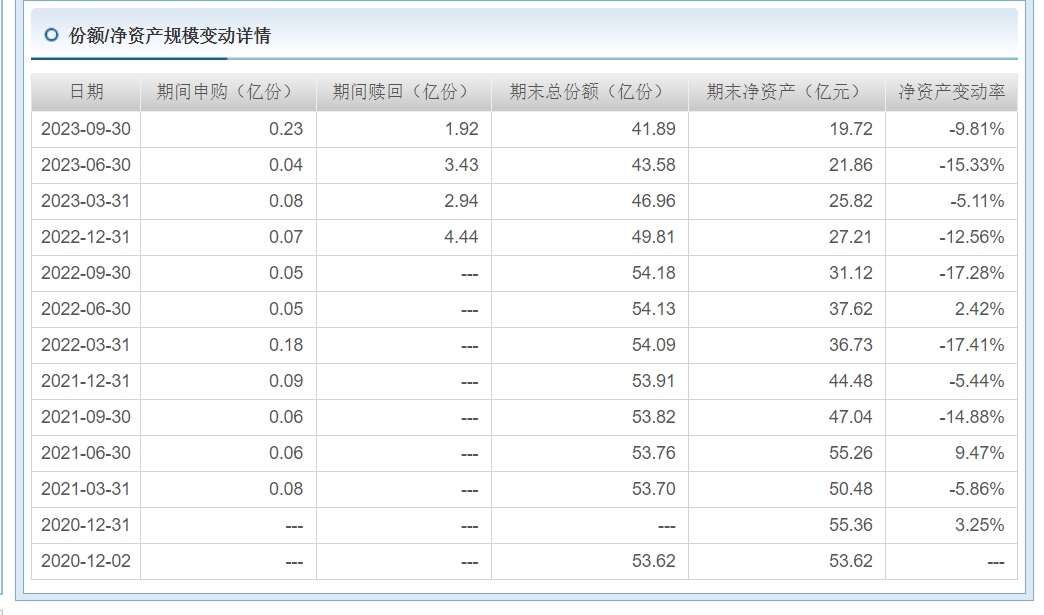Click subscription value 0.09
1044x615 pixels.
(x=286, y=381)
